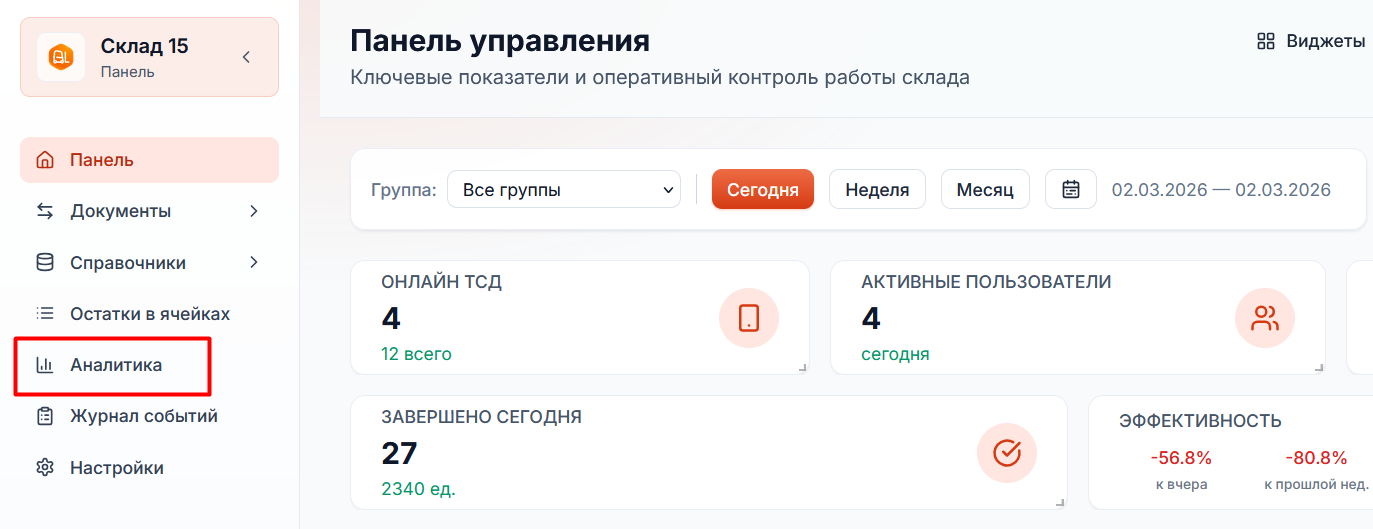
Task: Click the resize handle of Активные пользователи card
Action: (1318, 368)
